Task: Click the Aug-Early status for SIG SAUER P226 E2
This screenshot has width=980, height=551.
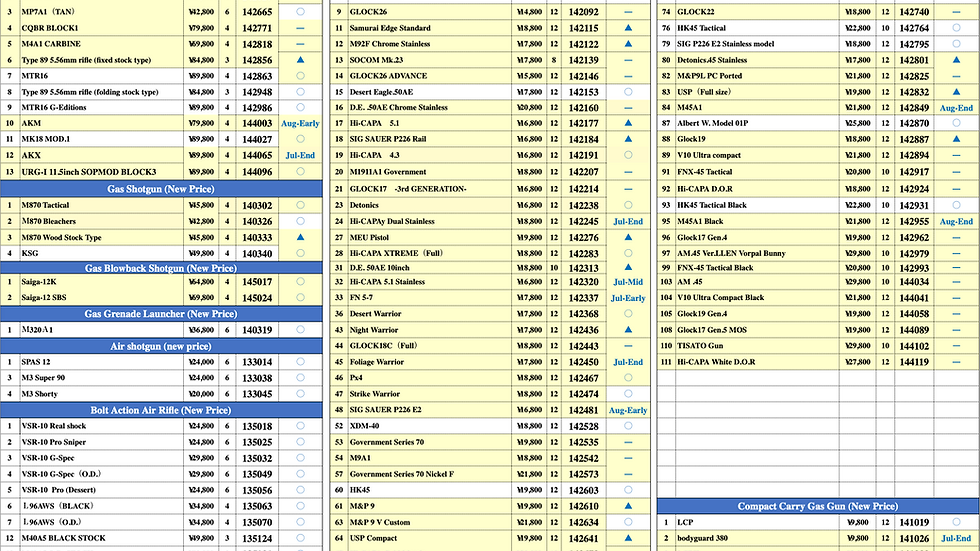Action: pyautogui.click(x=628, y=410)
